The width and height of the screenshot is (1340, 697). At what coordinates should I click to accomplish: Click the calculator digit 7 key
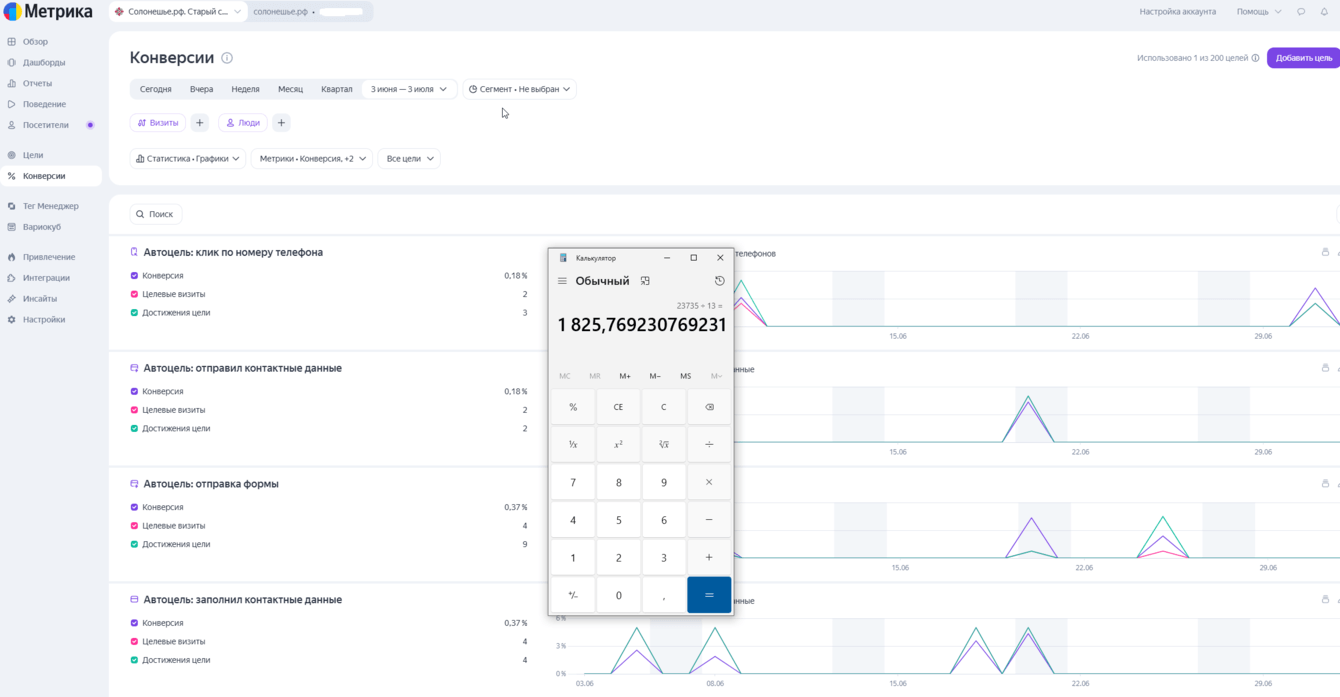(573, 482)
